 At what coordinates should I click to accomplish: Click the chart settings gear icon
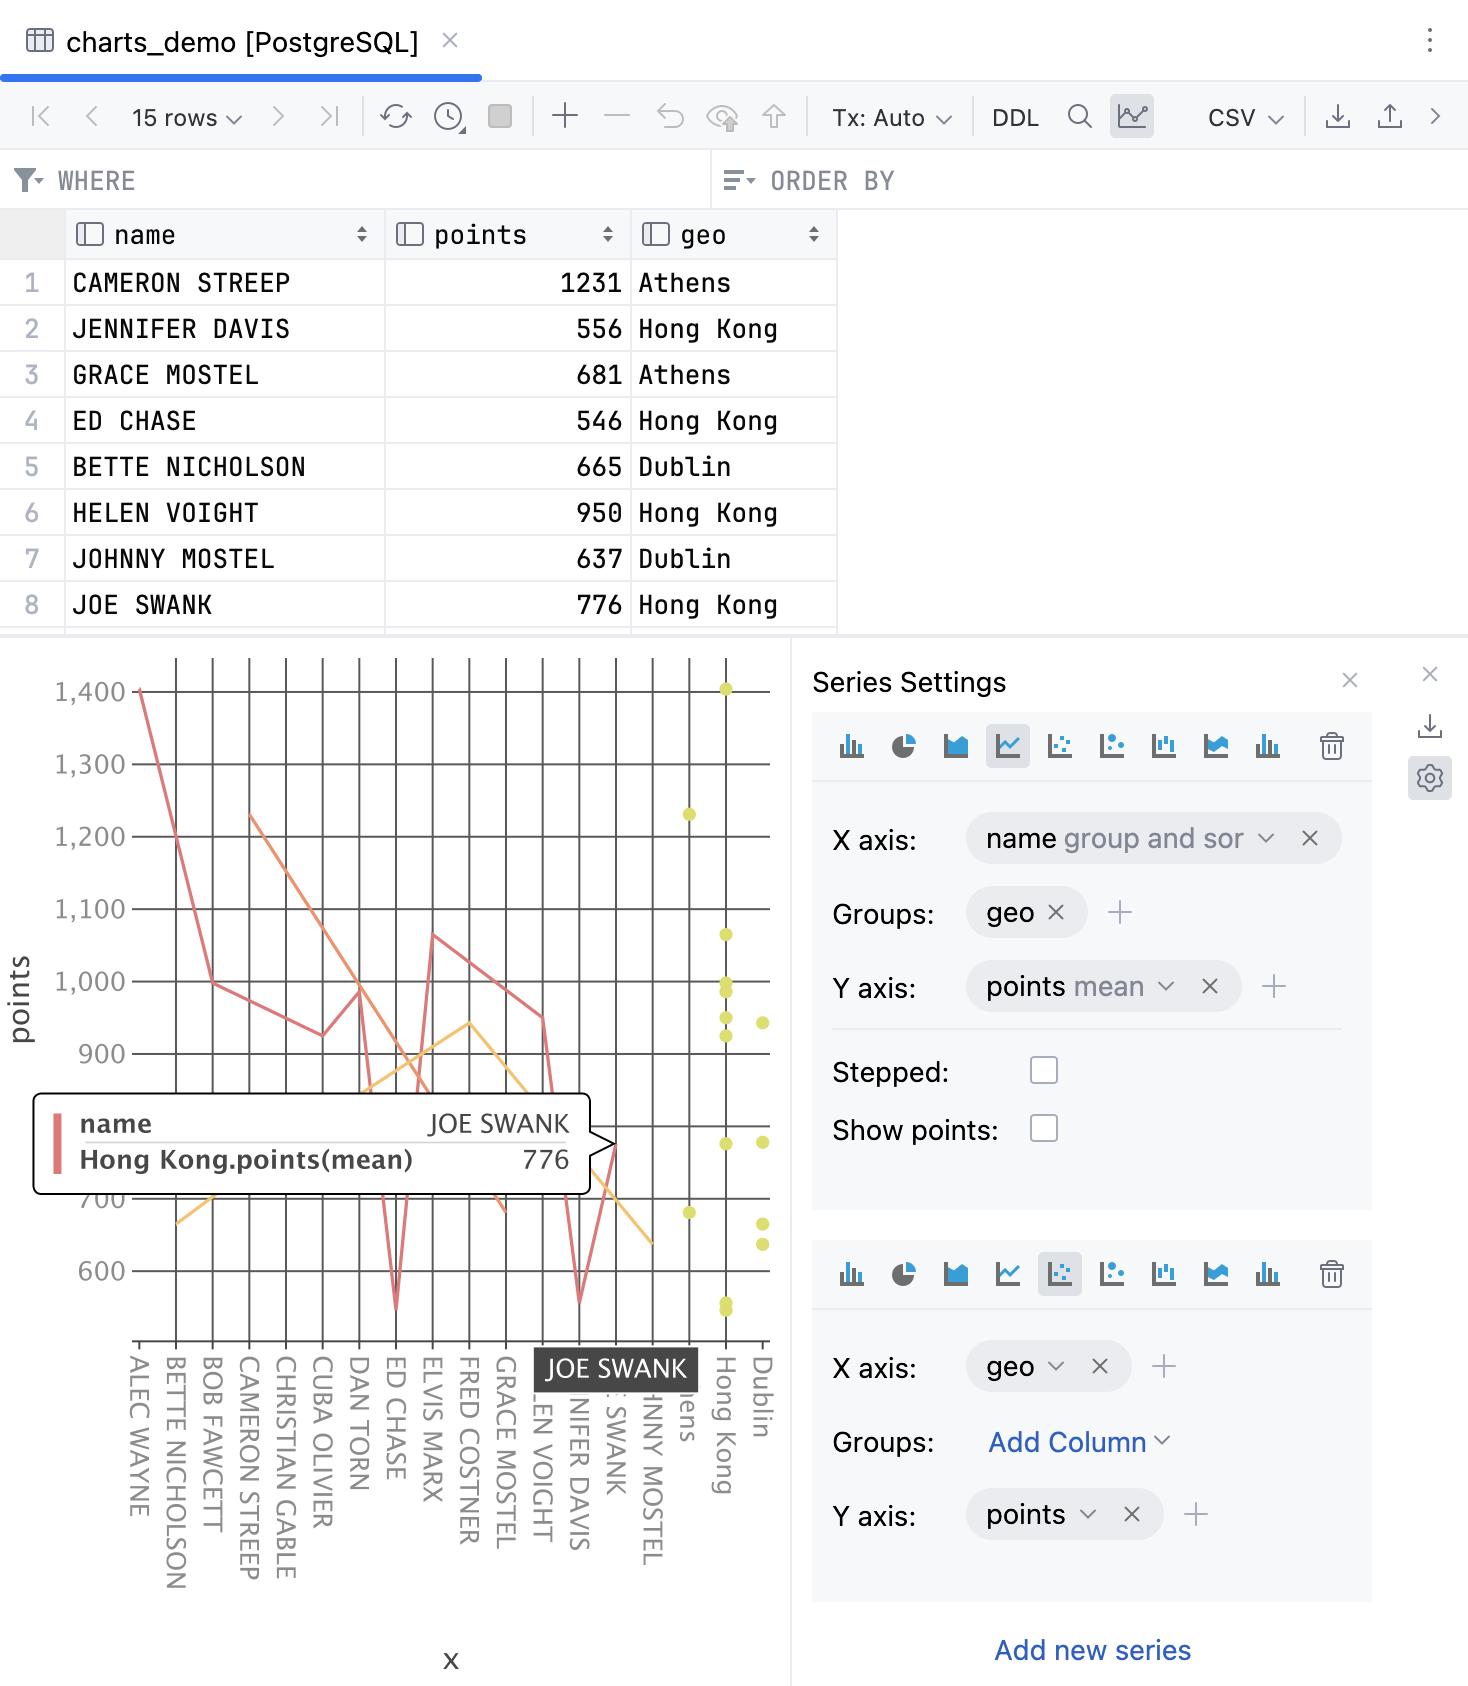[1429, 778]
